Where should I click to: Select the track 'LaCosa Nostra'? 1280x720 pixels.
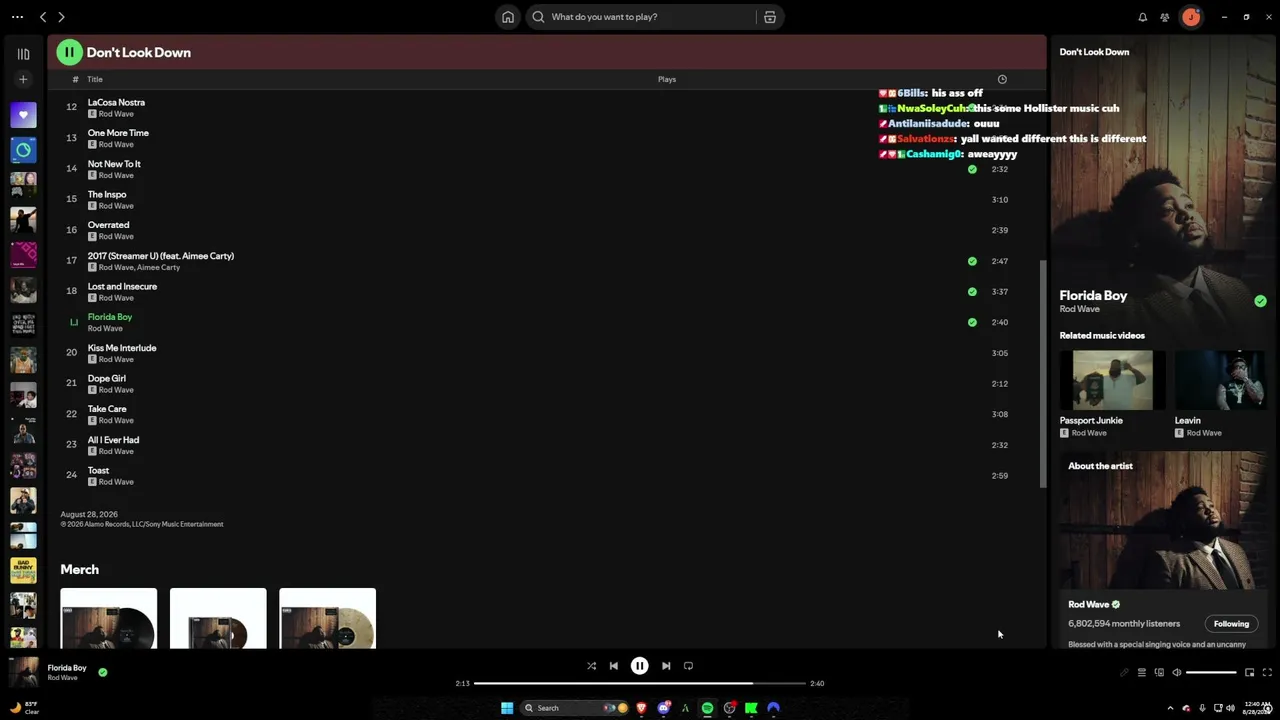pos(116,102)
